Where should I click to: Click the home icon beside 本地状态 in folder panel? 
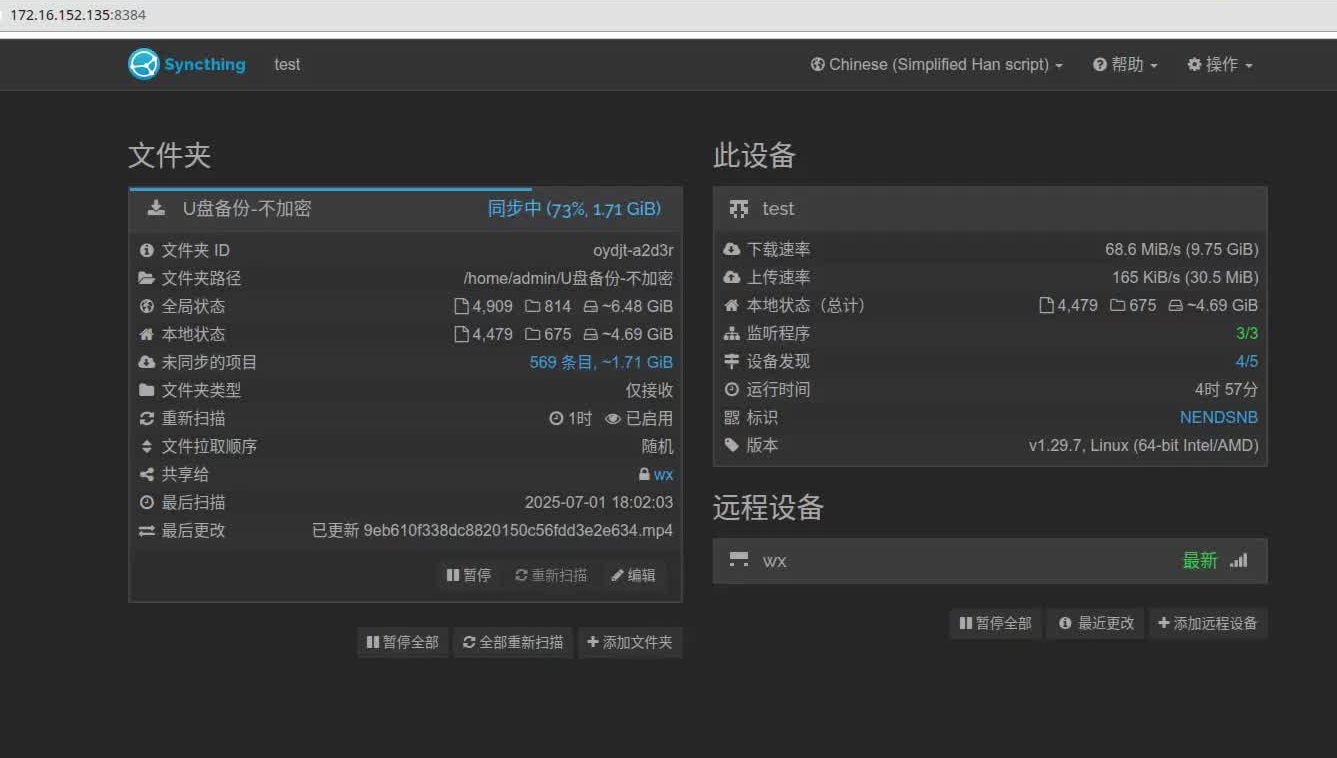click(x=147, y=334)
